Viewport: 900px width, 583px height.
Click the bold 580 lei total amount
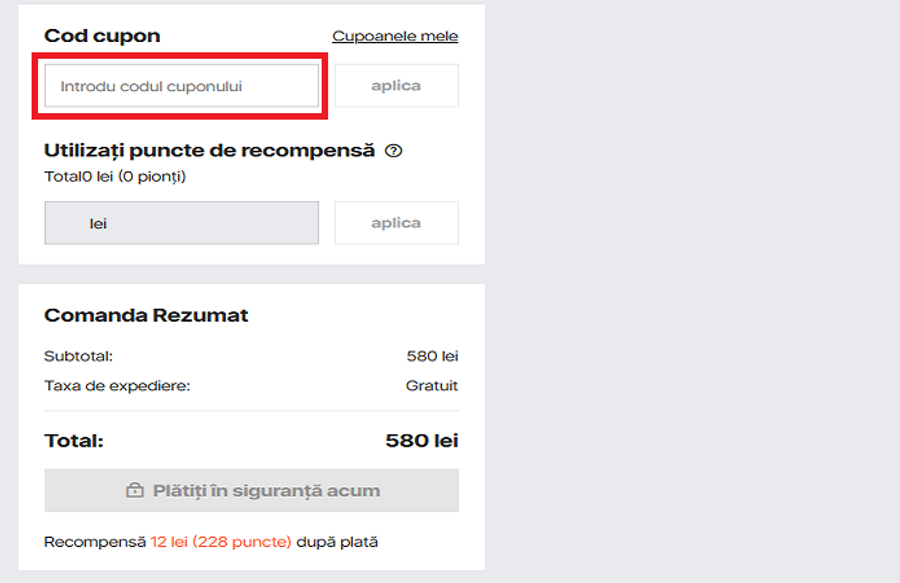(421, 441)
